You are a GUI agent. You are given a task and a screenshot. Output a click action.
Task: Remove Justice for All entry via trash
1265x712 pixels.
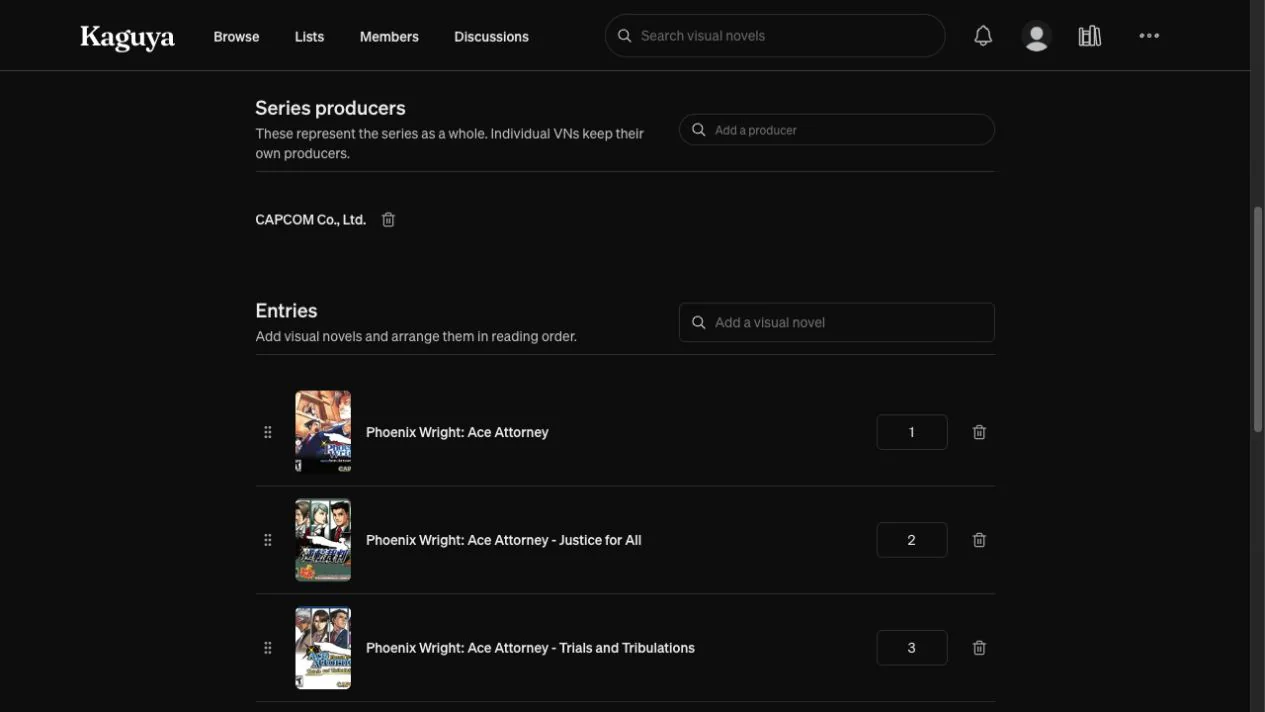click(x=979, y=540)
